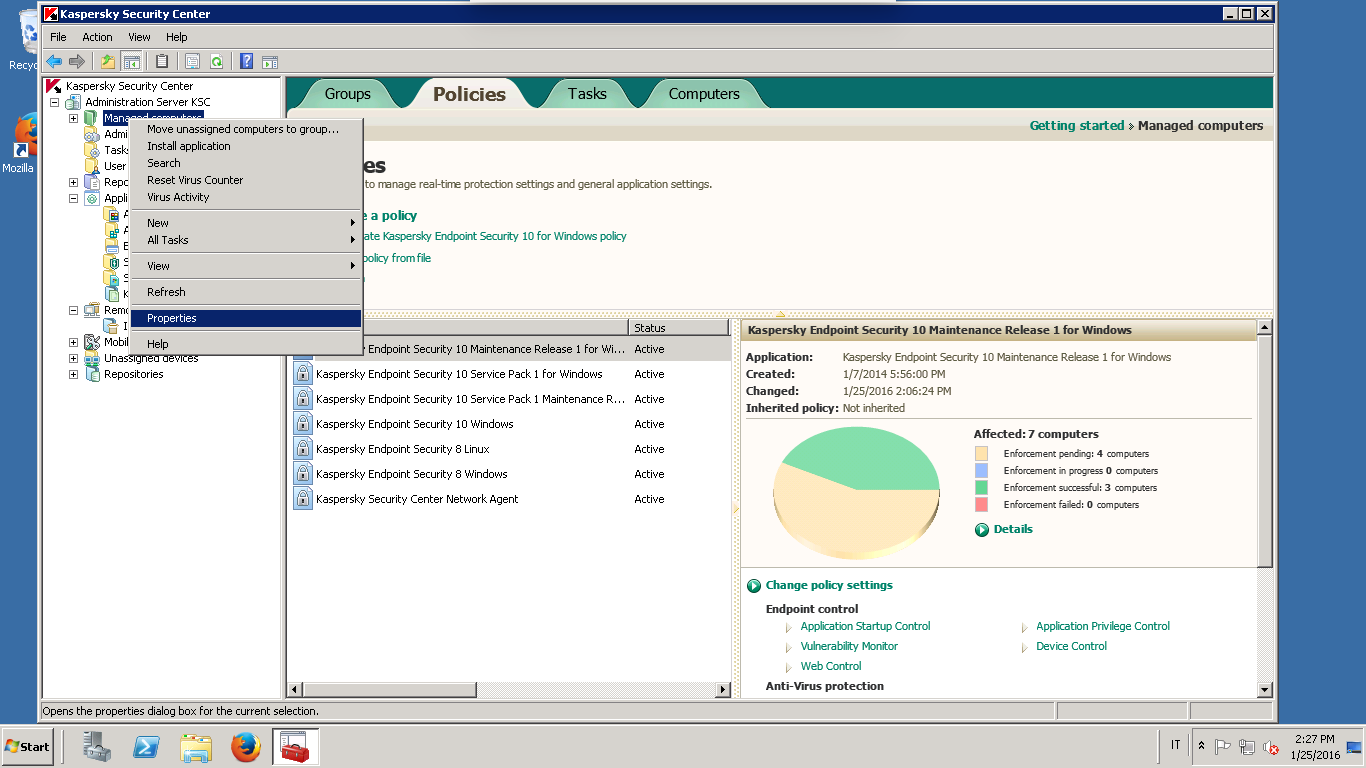Viewport: 1366px width, 768px height.
Task: Open Server Manager from the taskbar
Action: 97,746
